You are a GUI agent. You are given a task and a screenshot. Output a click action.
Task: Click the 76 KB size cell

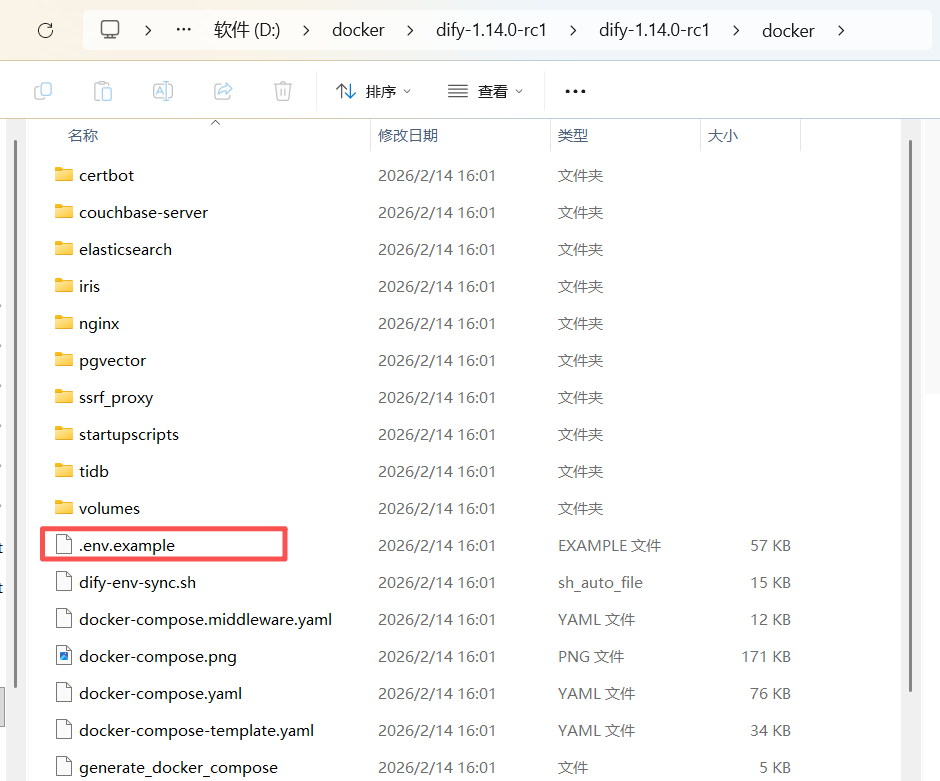[x=770, y=693]
